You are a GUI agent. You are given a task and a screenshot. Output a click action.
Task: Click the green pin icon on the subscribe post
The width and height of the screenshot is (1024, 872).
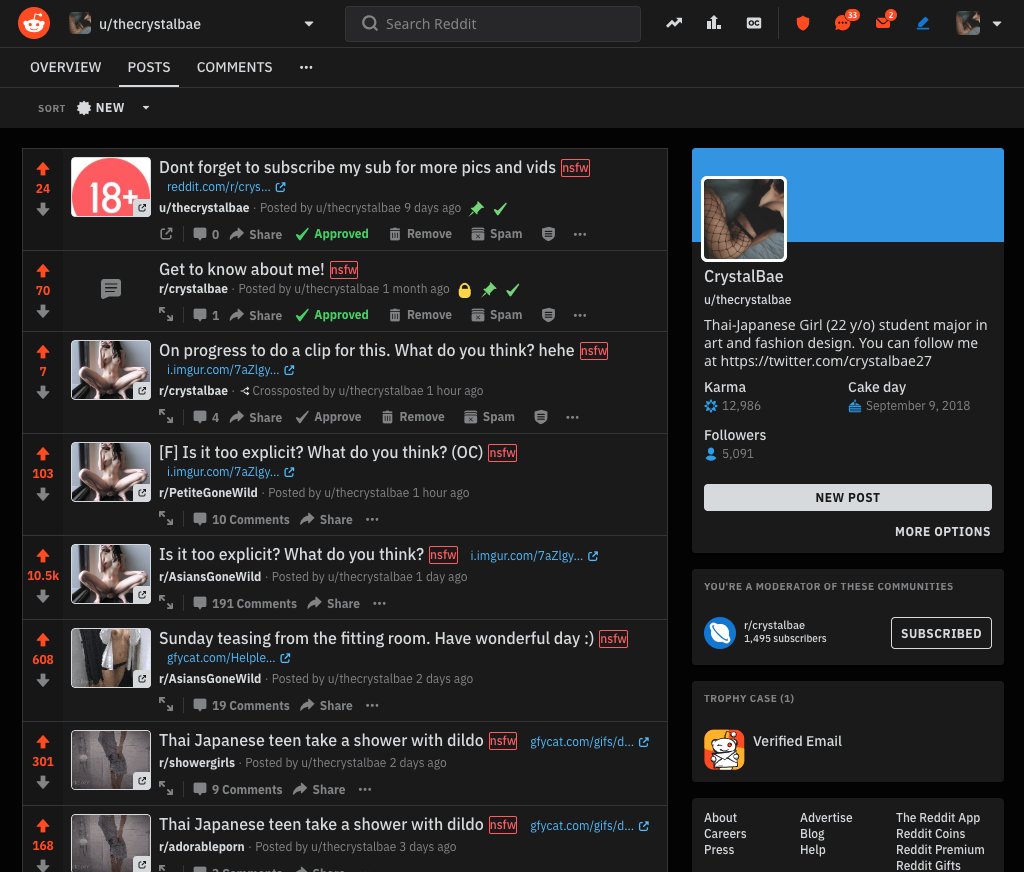click(477, 208)
